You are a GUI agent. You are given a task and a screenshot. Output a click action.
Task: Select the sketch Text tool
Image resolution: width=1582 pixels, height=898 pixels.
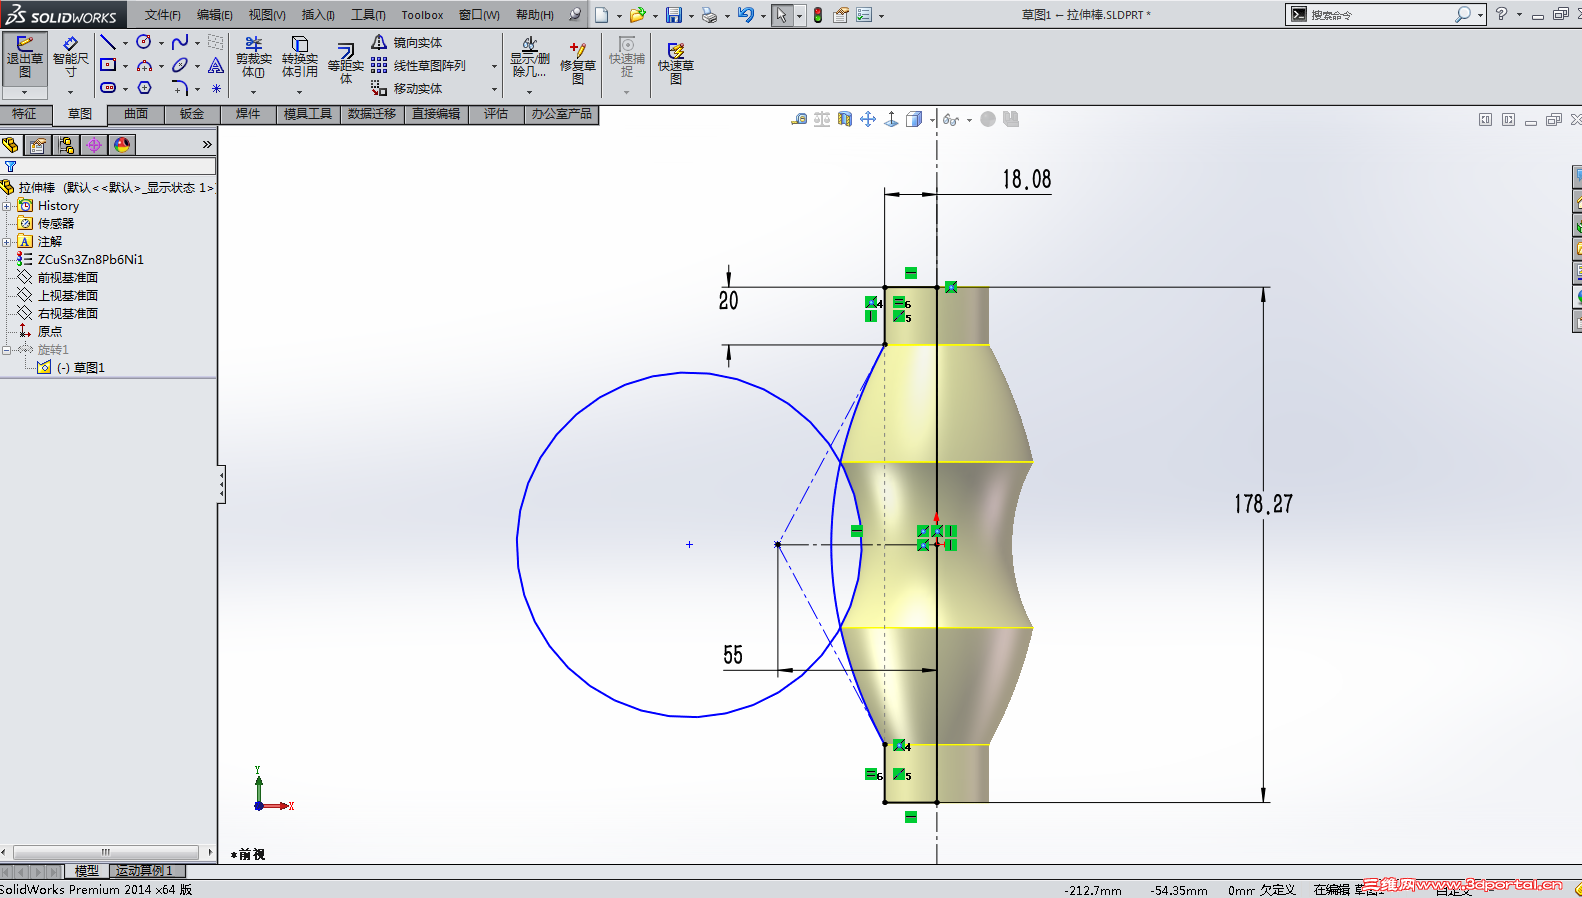(x=216, y=65)
